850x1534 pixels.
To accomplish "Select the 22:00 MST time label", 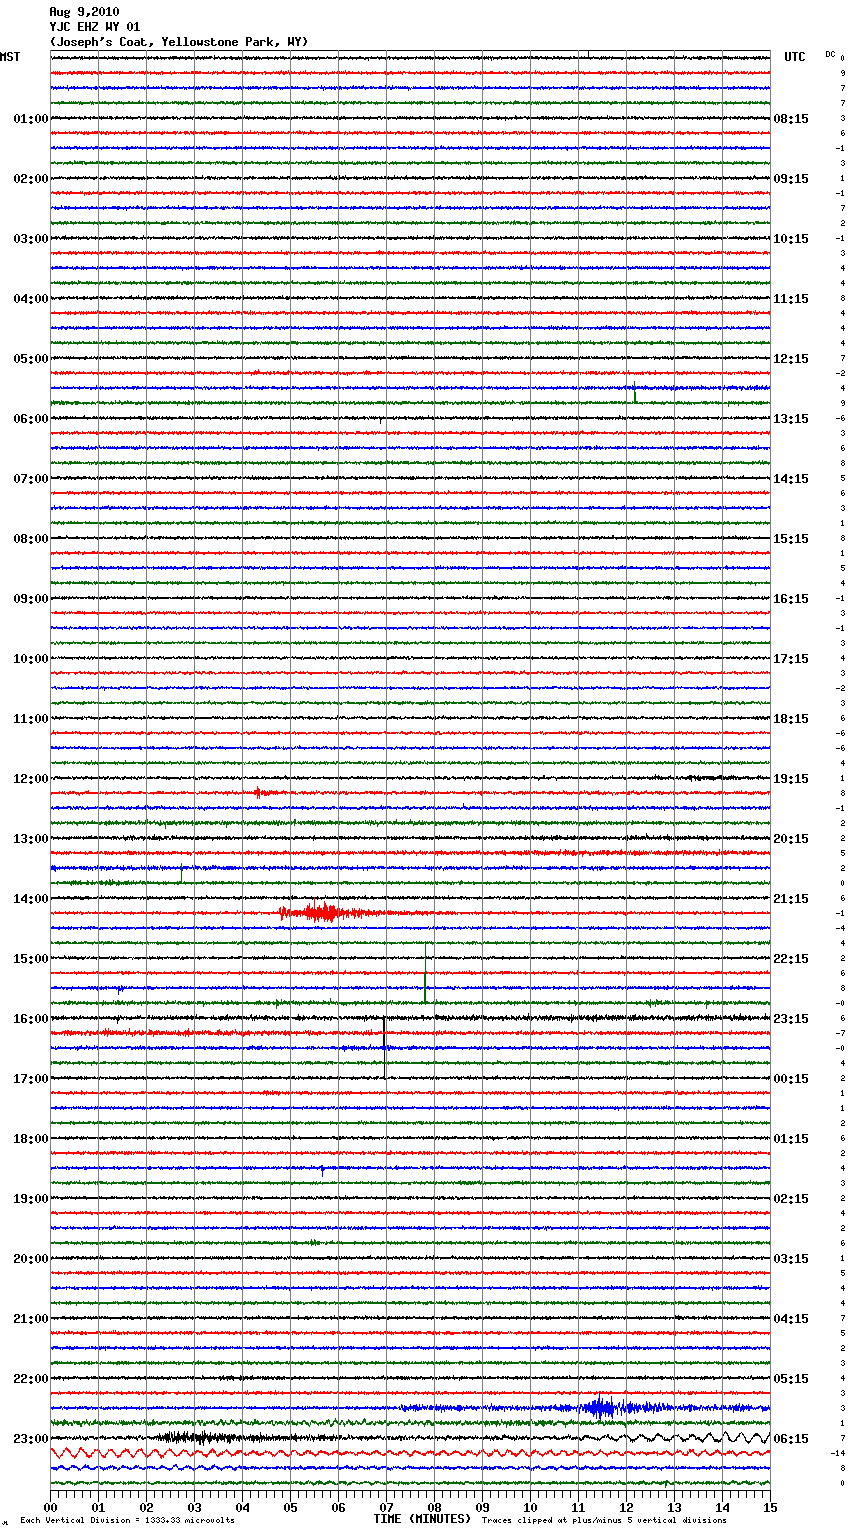I will [x=31, y=1379].
